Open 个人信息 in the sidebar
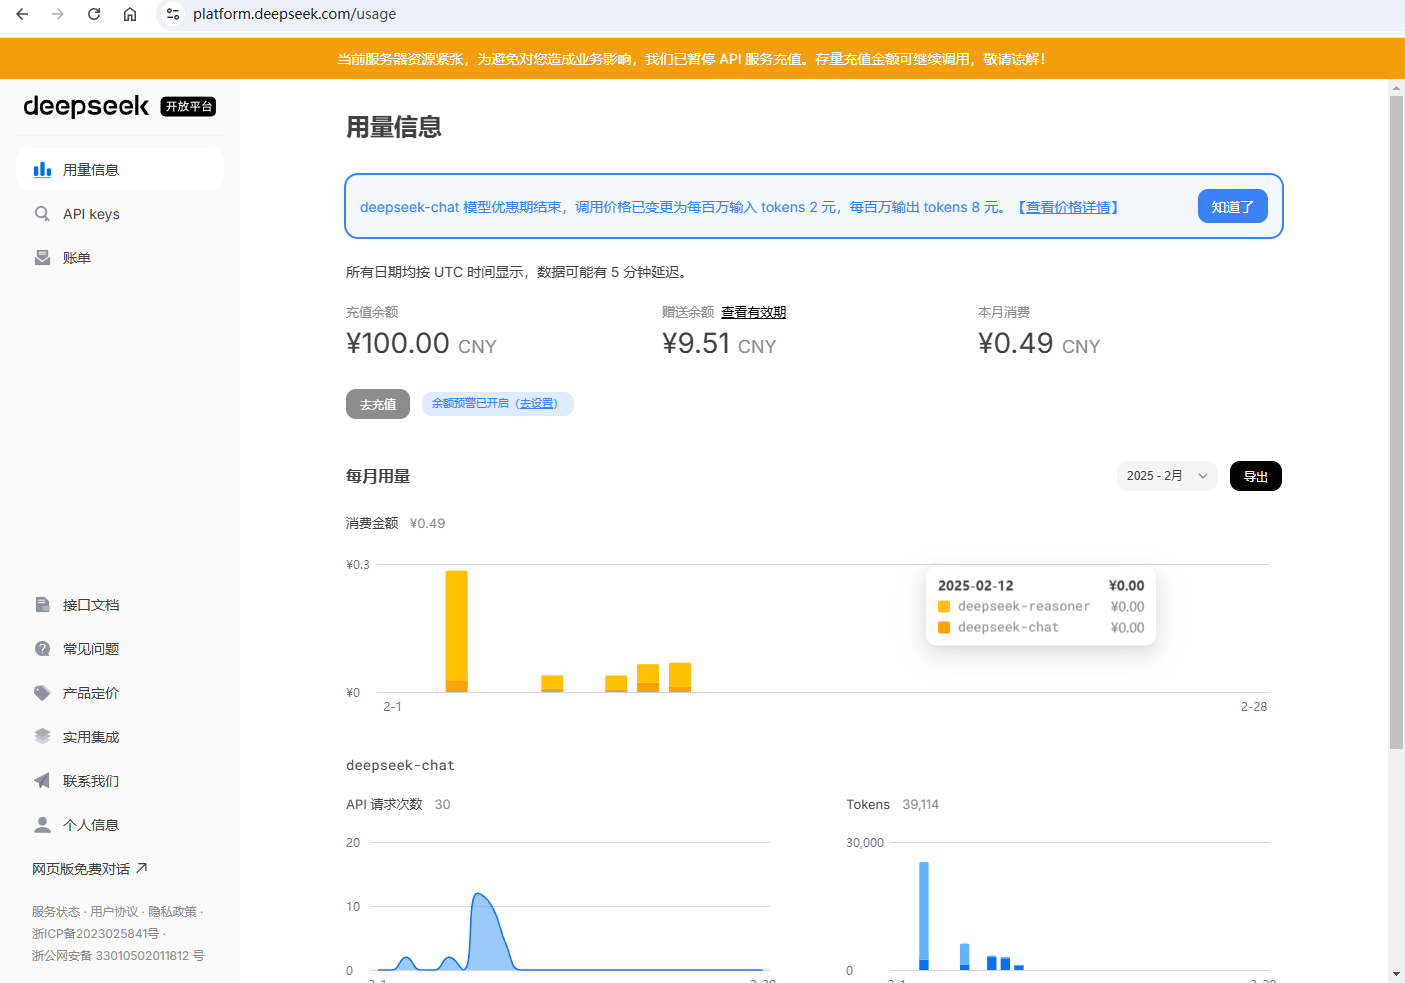Viewport: 1405px width, 983px height. pos(120,825)
